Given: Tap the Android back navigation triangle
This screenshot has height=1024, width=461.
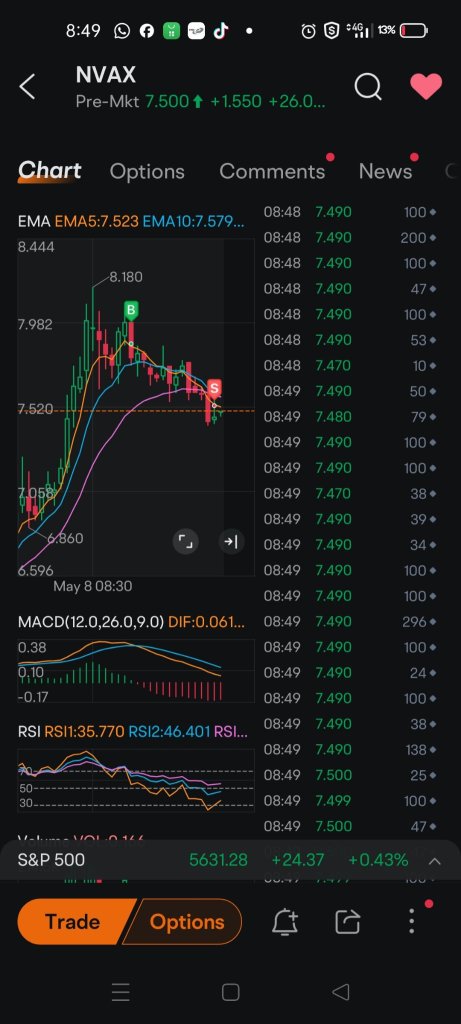Looking at the screenshot, I should 340,993.
